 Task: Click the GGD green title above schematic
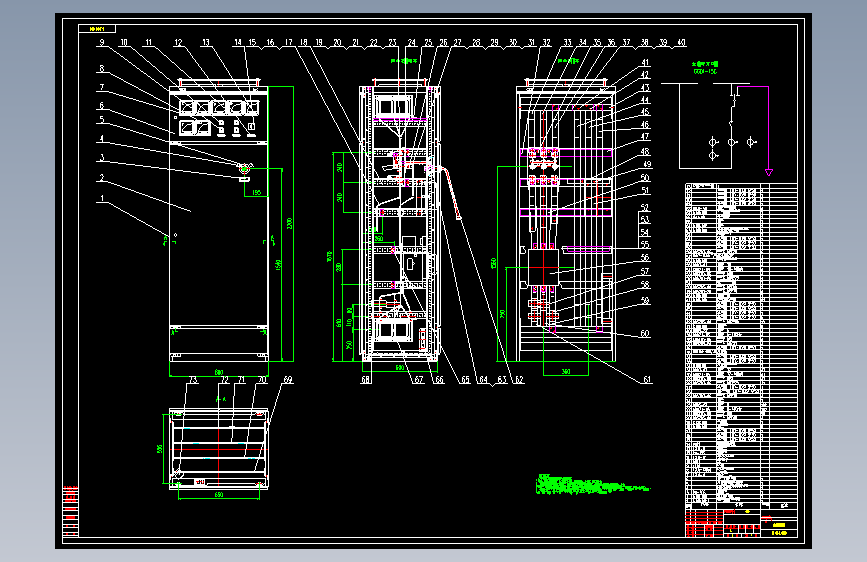coord(705,71)
